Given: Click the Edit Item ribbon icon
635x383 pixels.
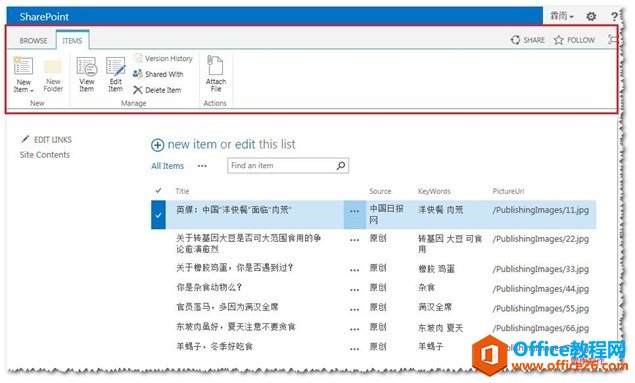Looking at the screenshot, I should pos(116,74).
